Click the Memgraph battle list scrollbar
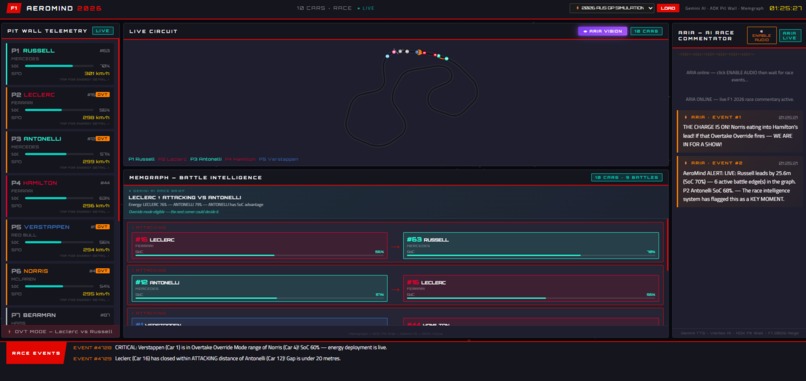This screenshot has width=806, height=381. click(667, 245)
